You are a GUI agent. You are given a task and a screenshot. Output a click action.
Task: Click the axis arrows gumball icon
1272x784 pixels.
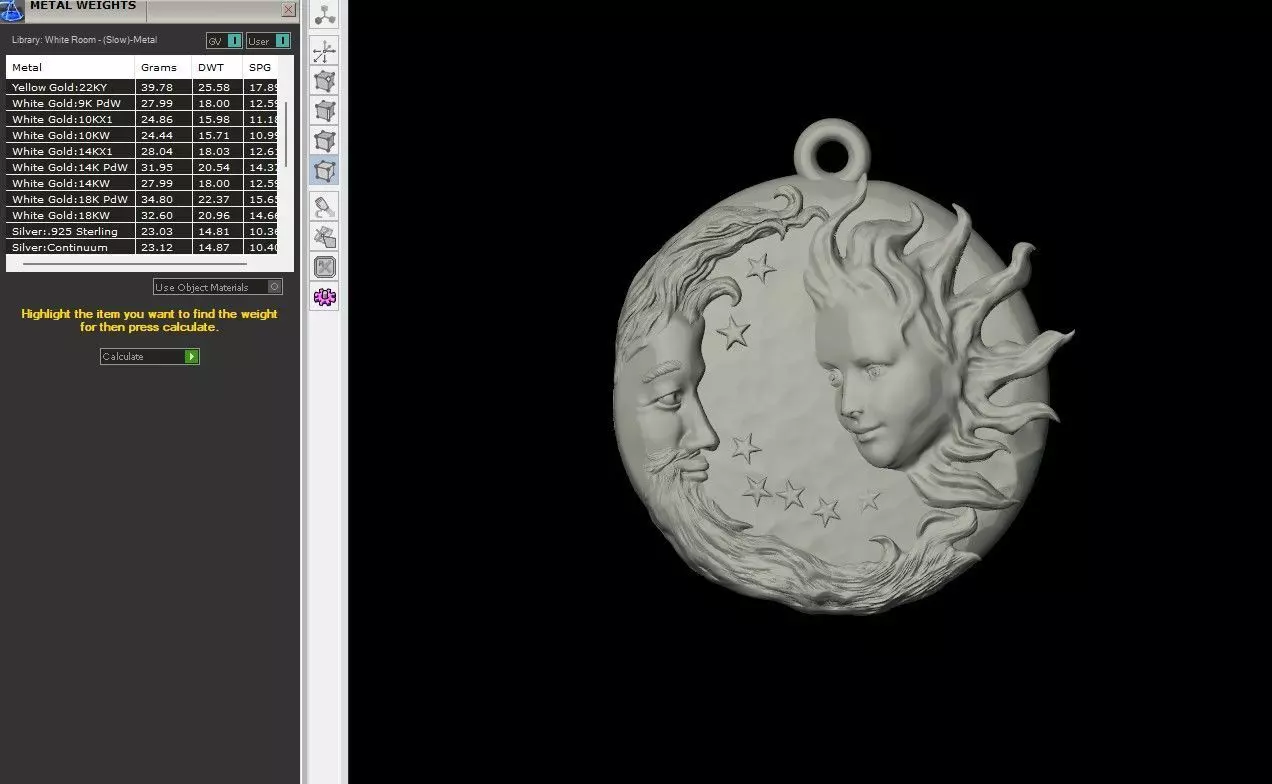coord(325,51)
